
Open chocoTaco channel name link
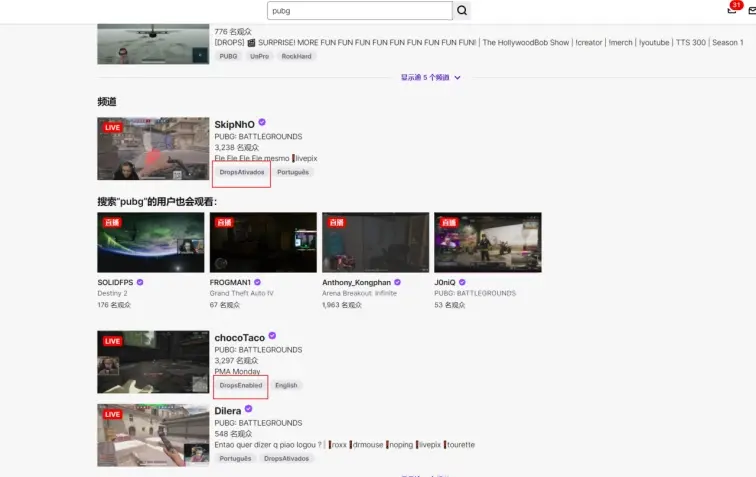240,338
